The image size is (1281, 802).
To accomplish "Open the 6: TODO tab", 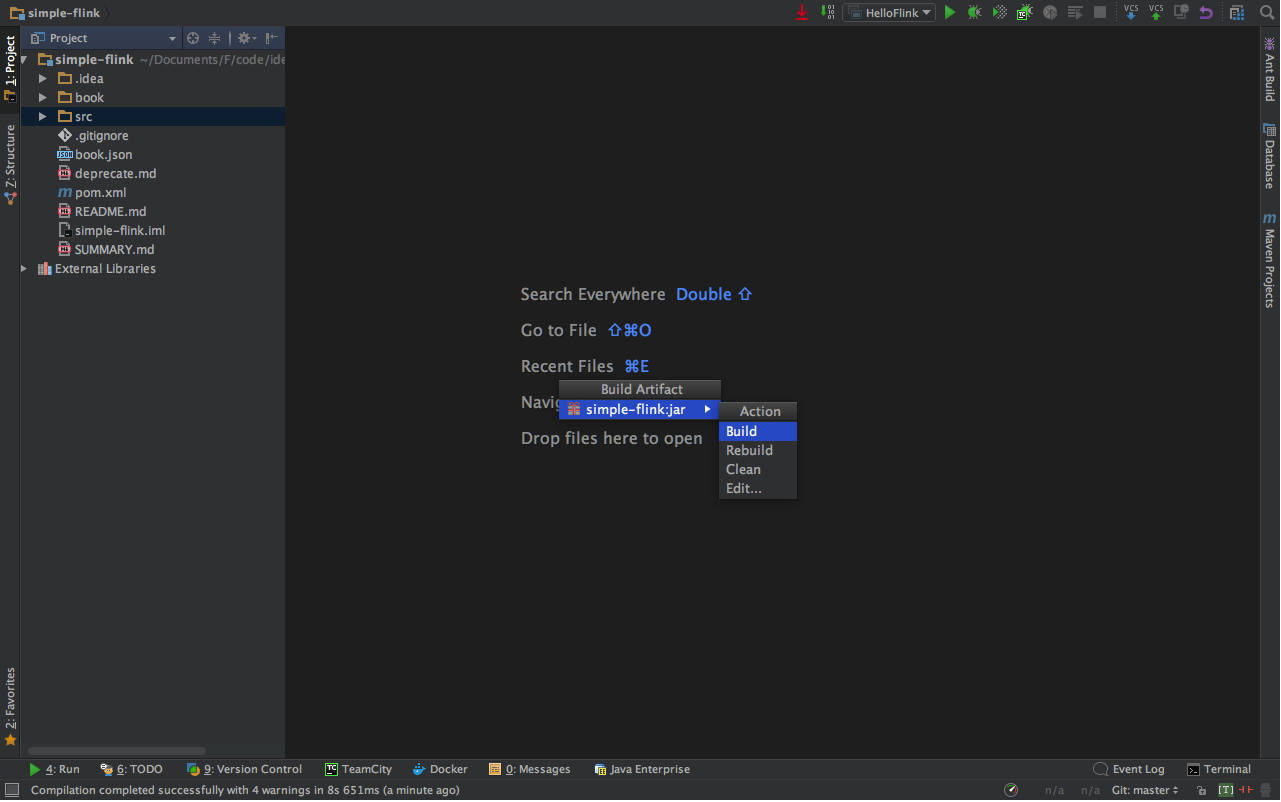I will [x=131, y=770].
